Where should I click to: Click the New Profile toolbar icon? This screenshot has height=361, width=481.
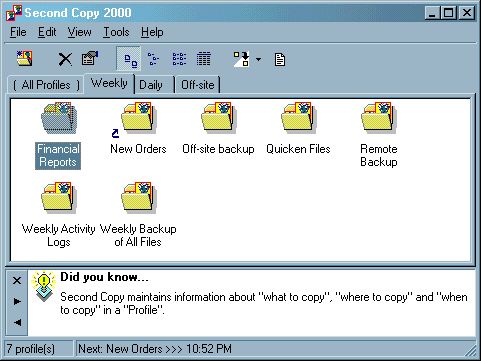tap(25, 59)
